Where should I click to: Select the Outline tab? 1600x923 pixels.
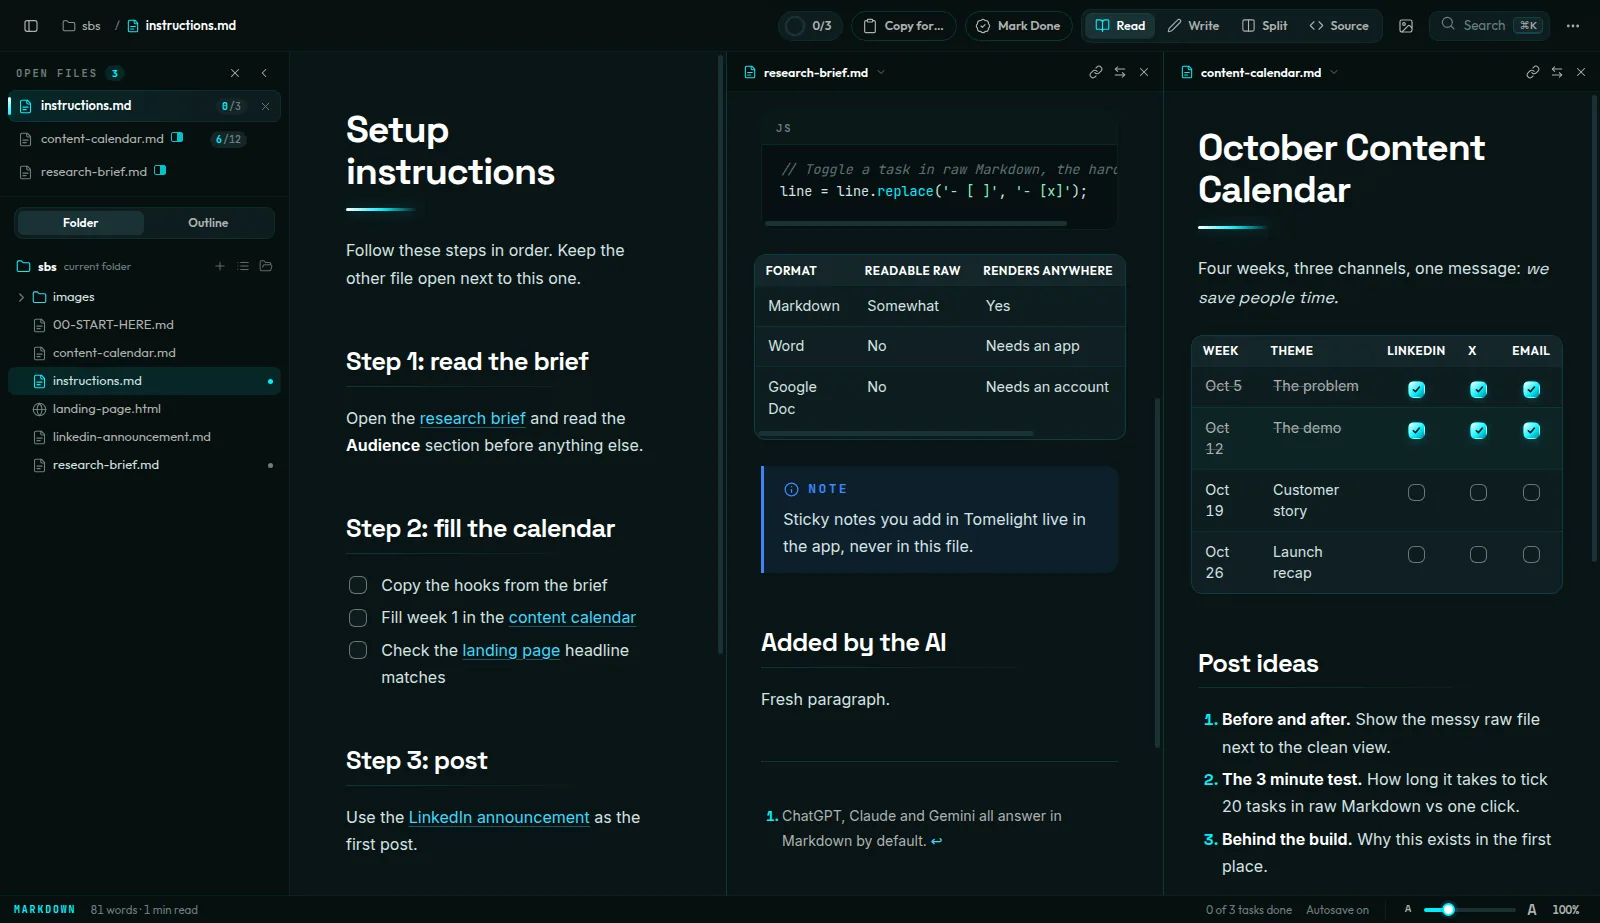point(208,223)
